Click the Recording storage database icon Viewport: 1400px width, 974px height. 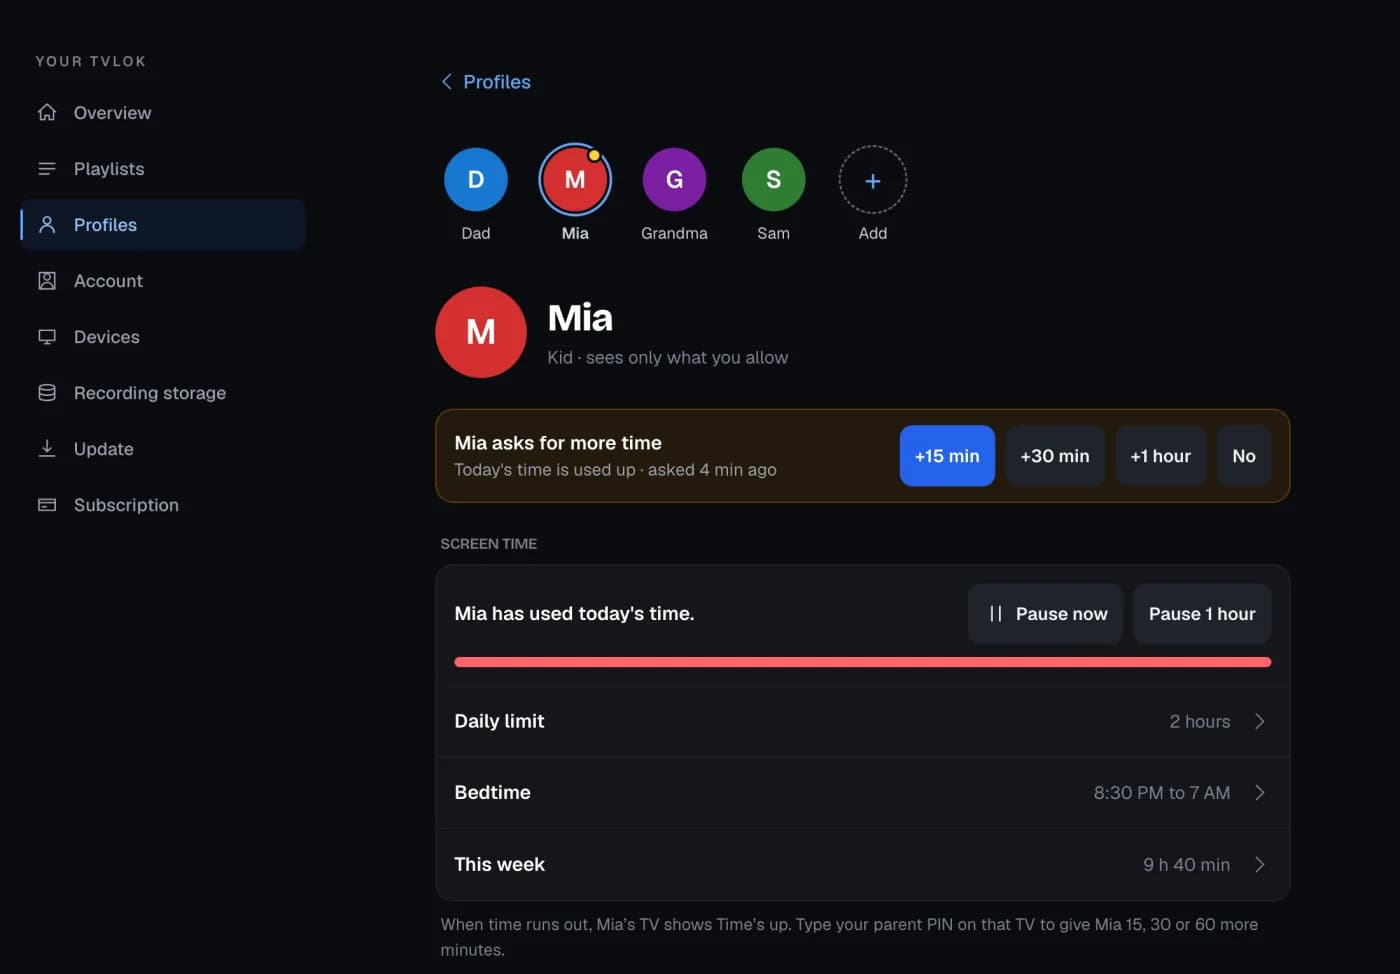47,392
